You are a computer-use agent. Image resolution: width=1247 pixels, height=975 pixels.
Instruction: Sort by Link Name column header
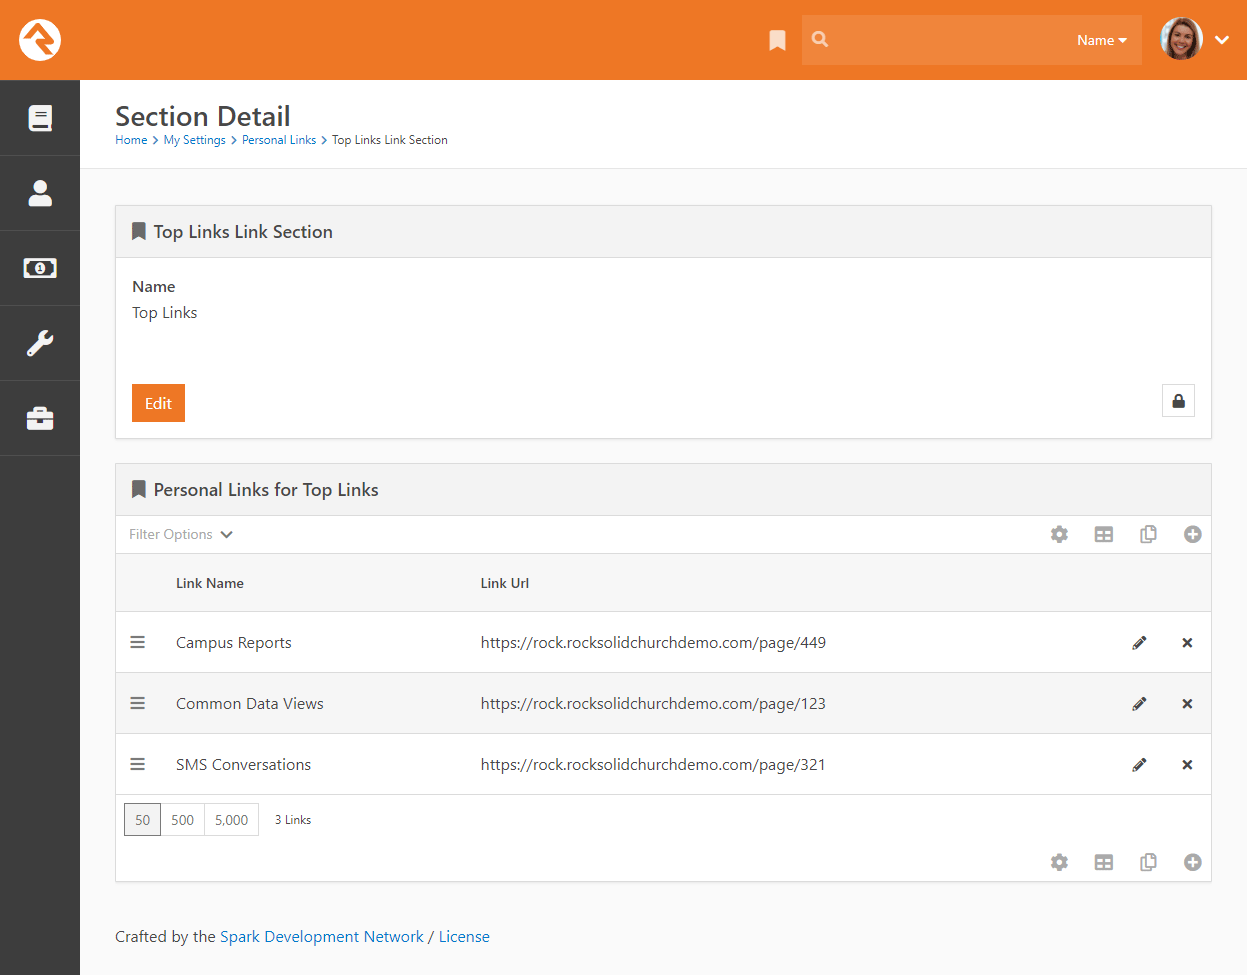click(210, 583)
